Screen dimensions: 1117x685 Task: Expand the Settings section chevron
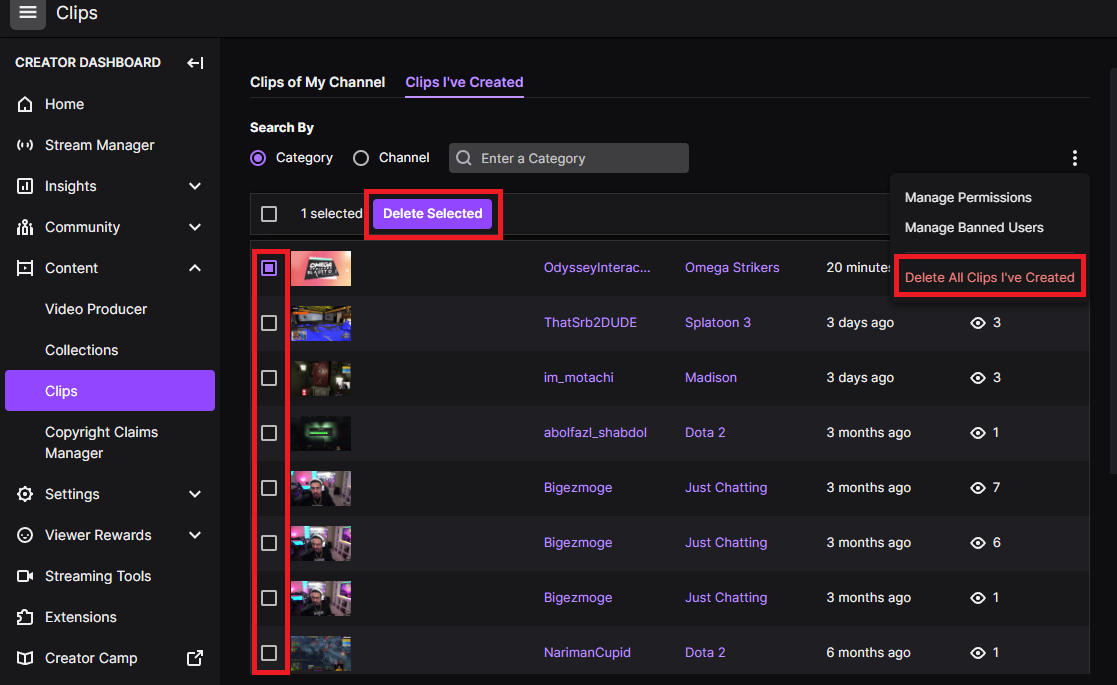tap(195, 494)
